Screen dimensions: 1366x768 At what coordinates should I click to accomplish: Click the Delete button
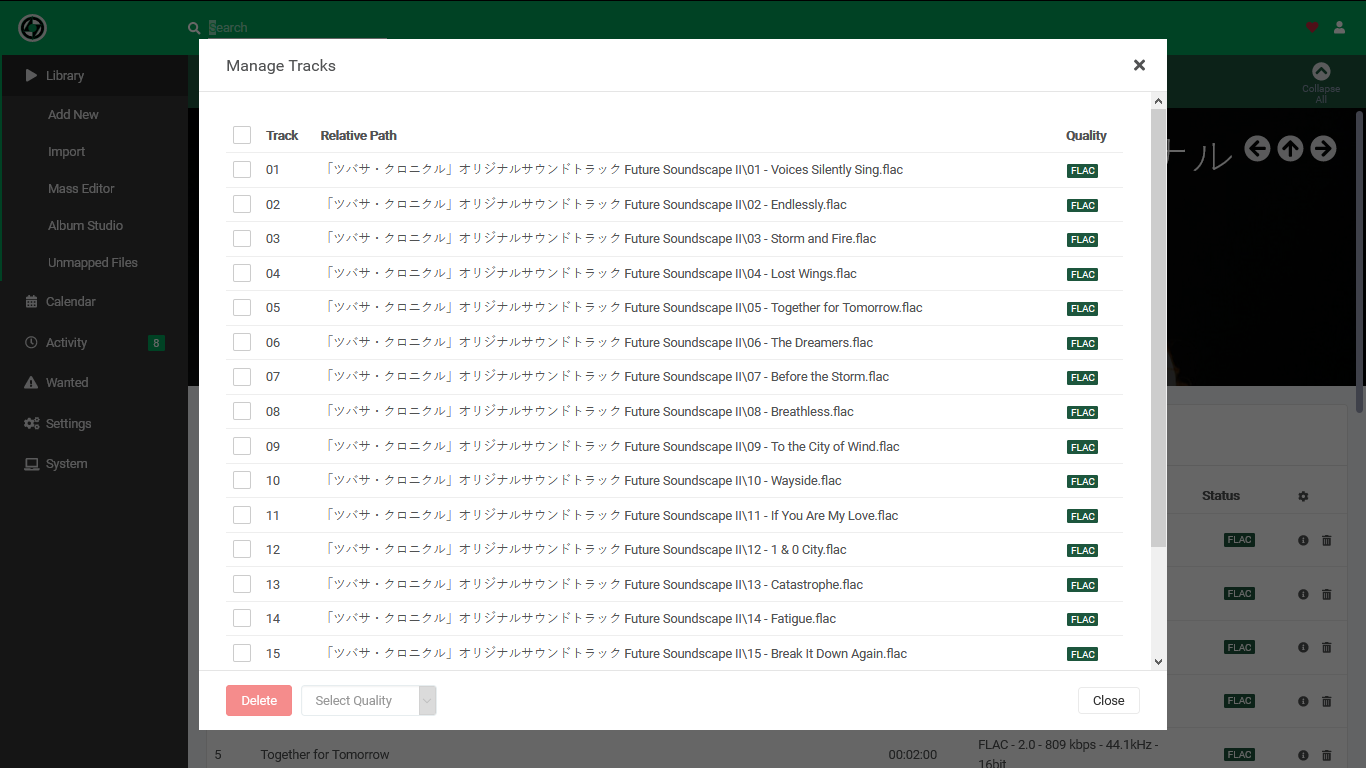pos(258,700)
